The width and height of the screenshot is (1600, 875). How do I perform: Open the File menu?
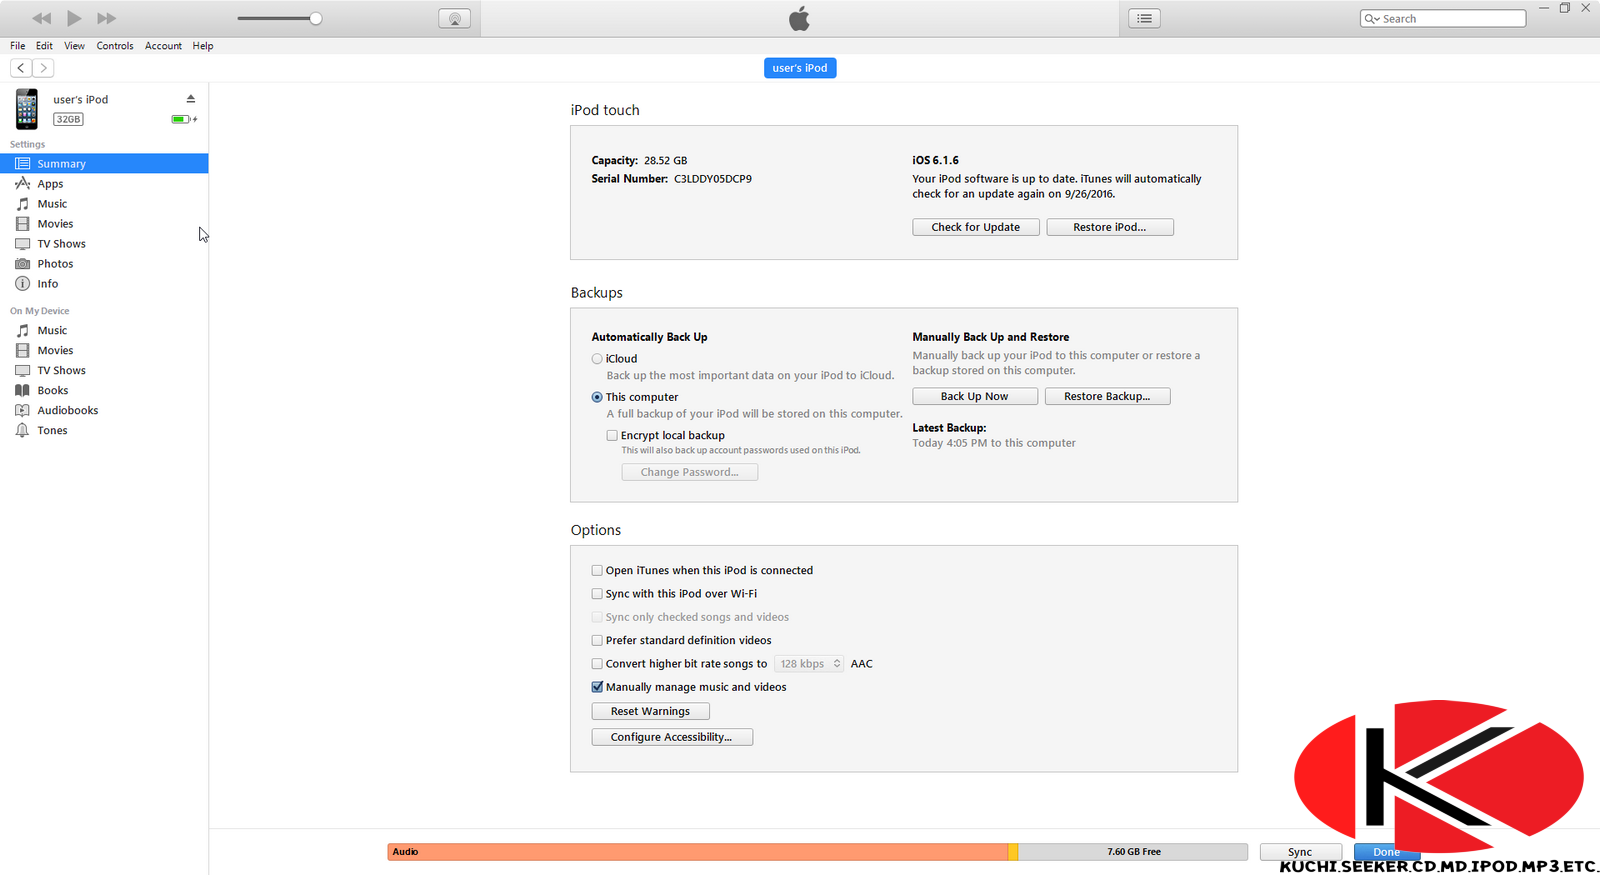(x=18, y=46)
